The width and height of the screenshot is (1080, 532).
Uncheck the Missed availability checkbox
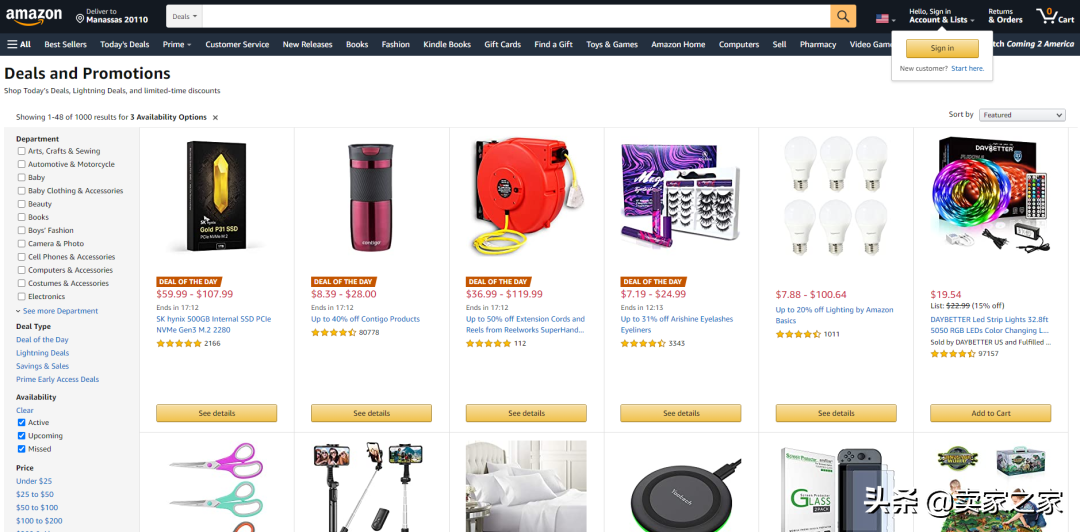click(x=21, y=449)
